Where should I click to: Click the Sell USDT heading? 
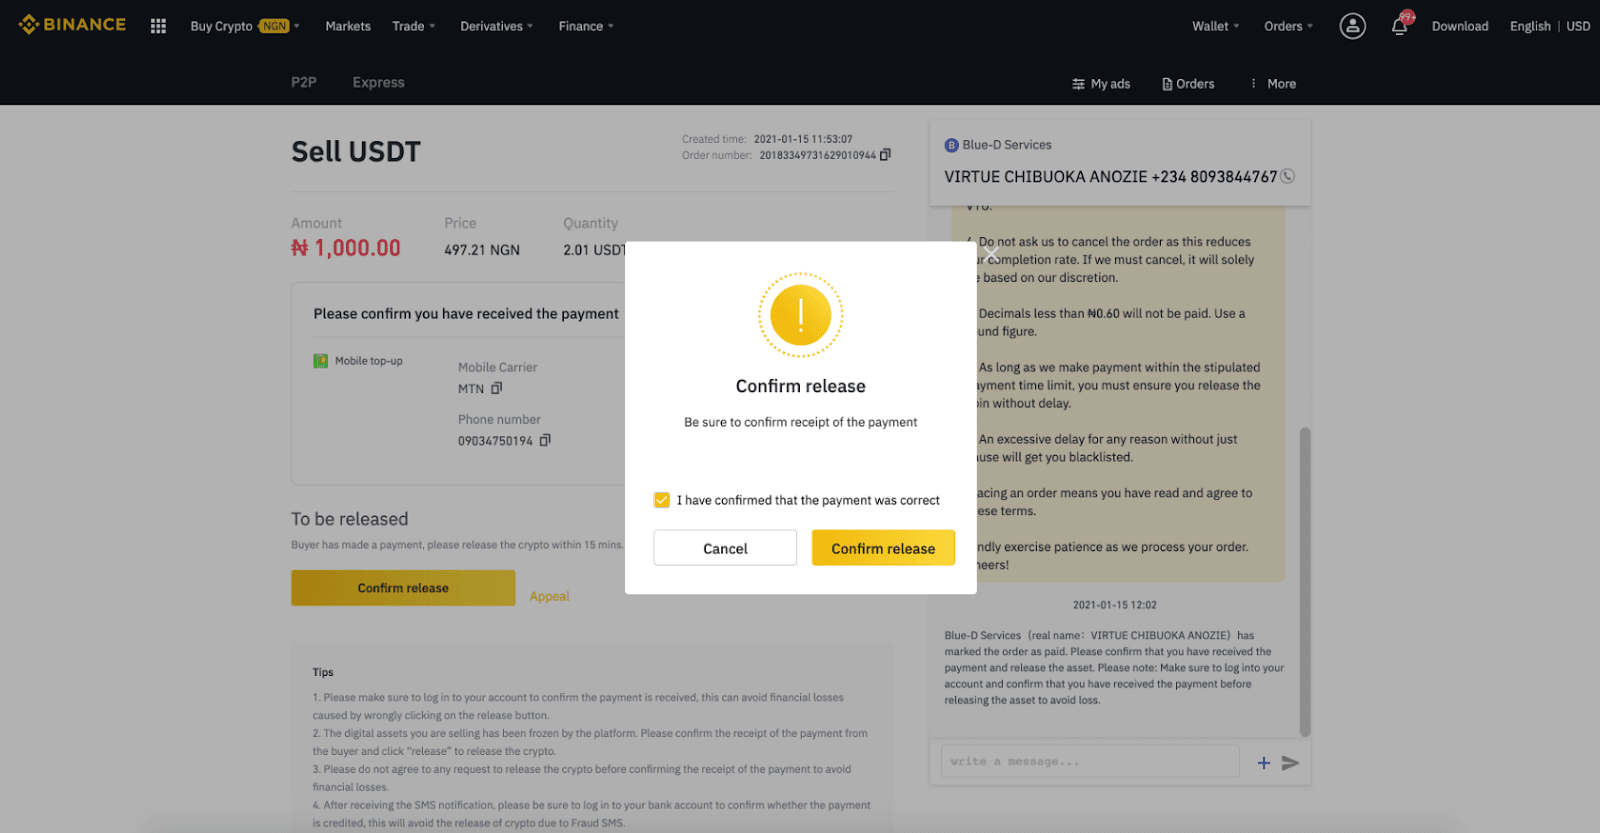pyautogui.click(x=356, y=152)
